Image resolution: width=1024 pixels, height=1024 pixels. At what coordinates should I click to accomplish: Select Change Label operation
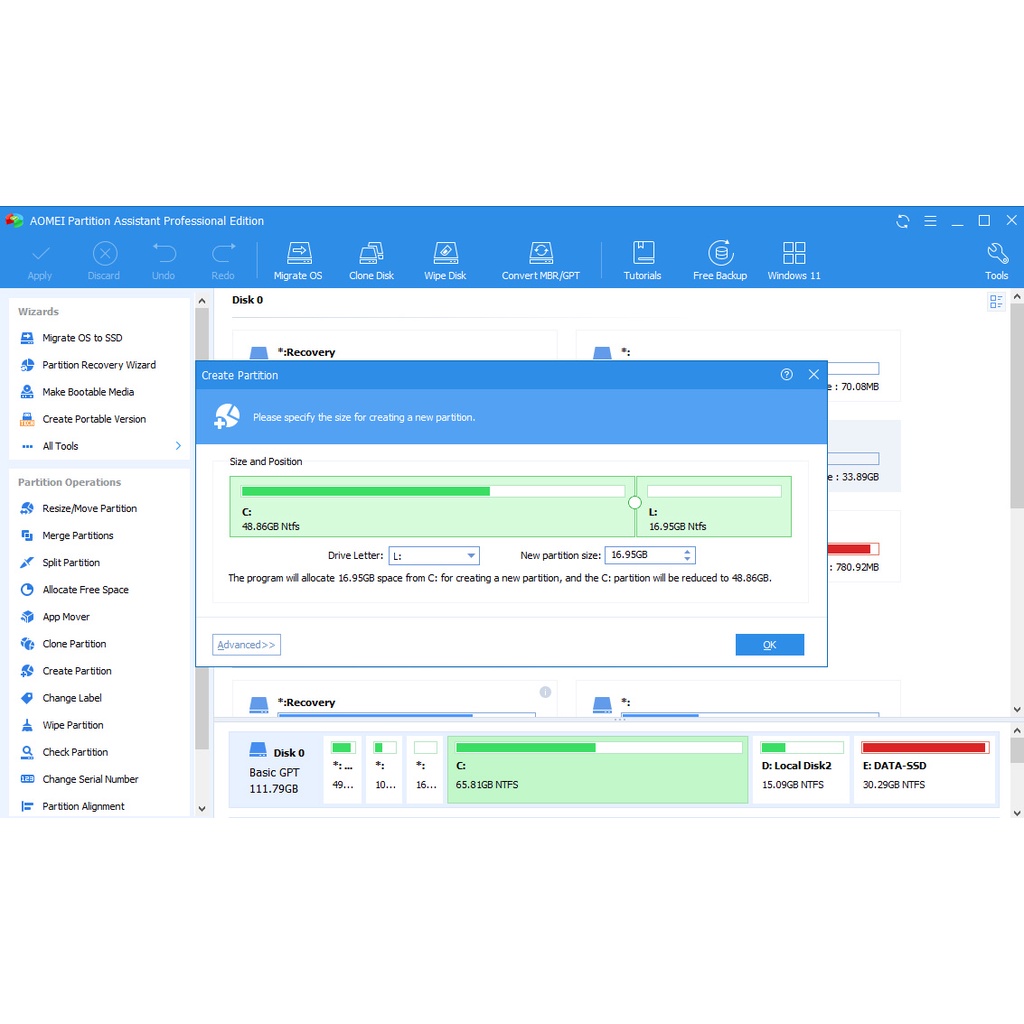pyautogui.click(x=72, y=698)
